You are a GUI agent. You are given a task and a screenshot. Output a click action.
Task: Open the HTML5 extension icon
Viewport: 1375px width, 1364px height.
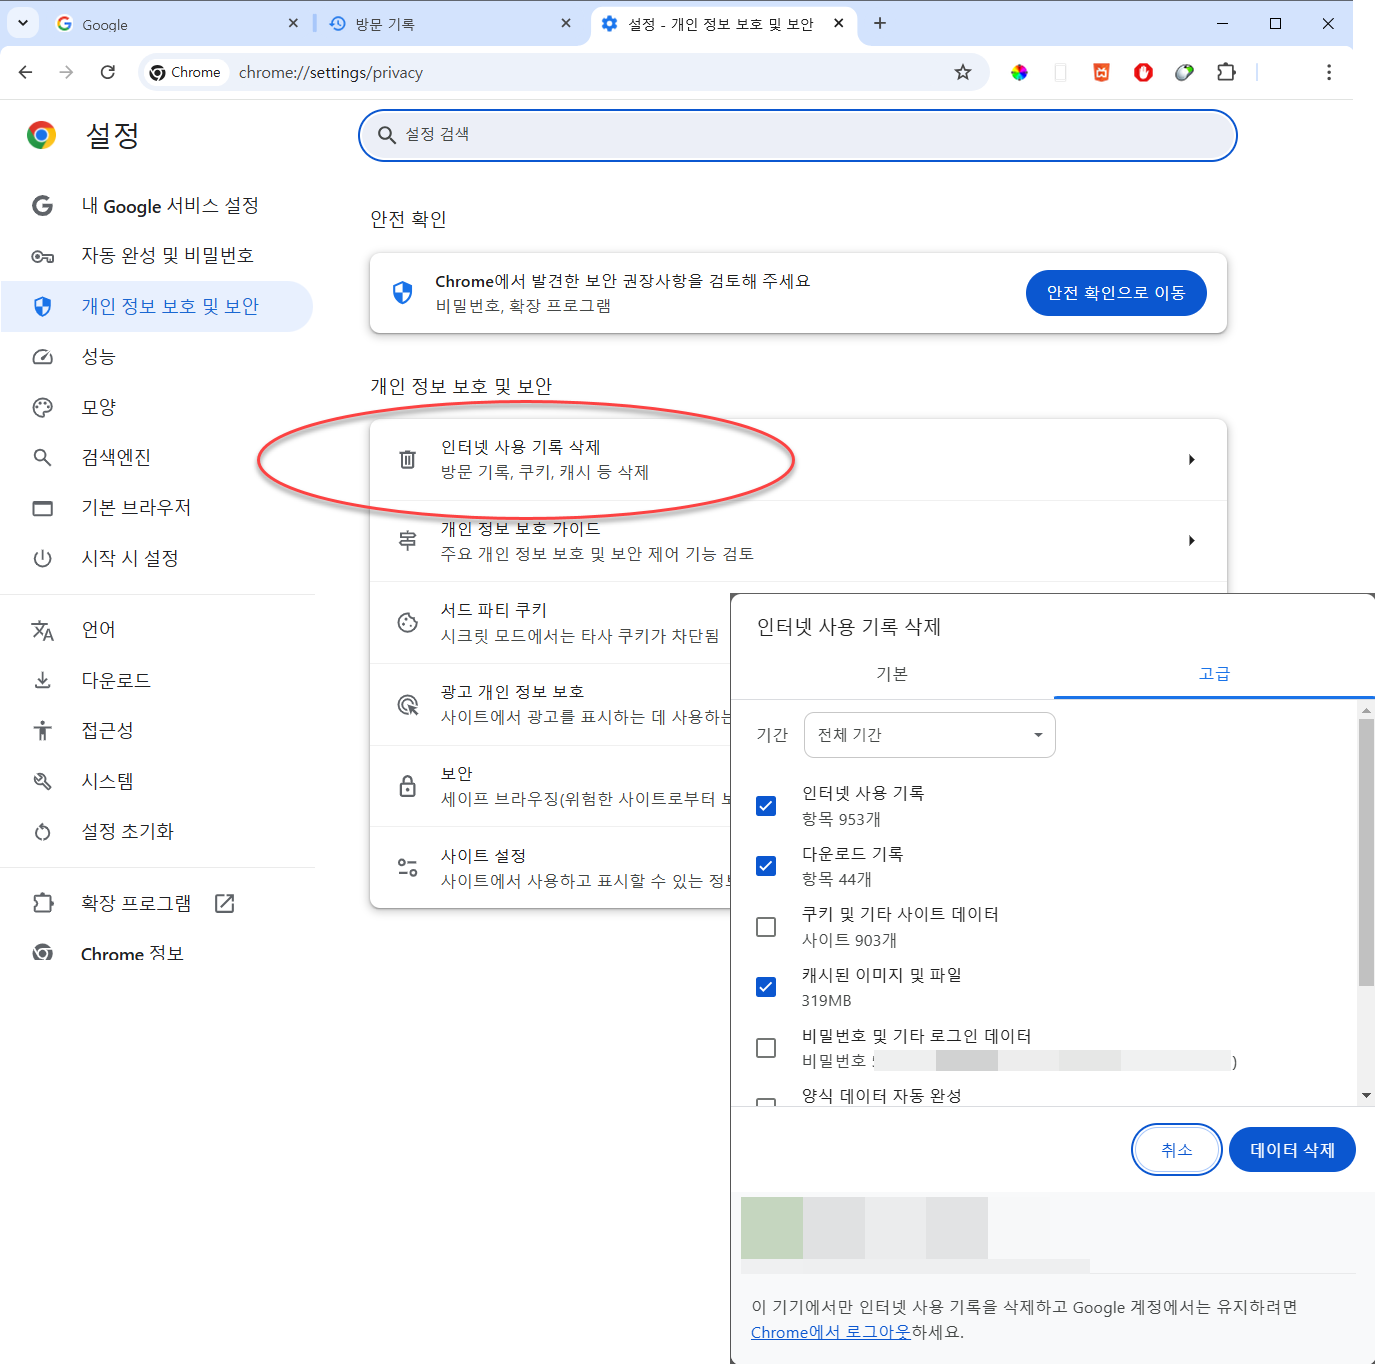point(1101,72)
